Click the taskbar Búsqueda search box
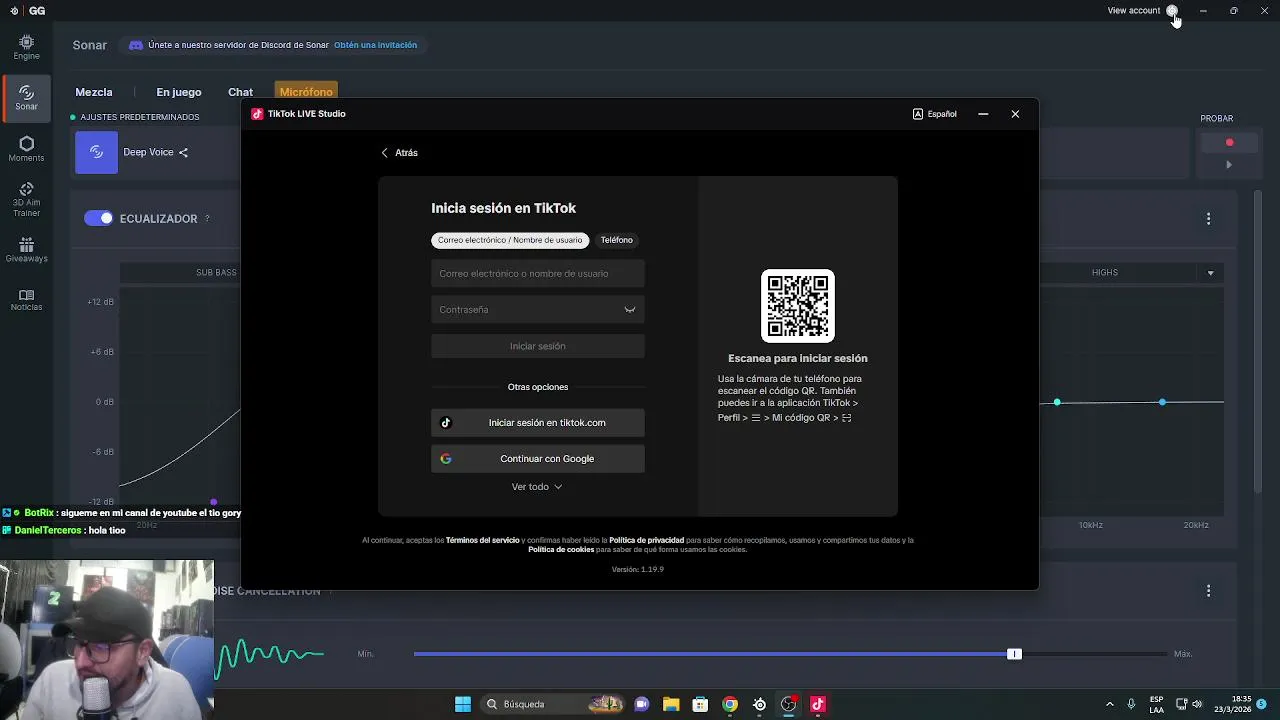This screenshot has width=1280, height=720. click(553, 704)
